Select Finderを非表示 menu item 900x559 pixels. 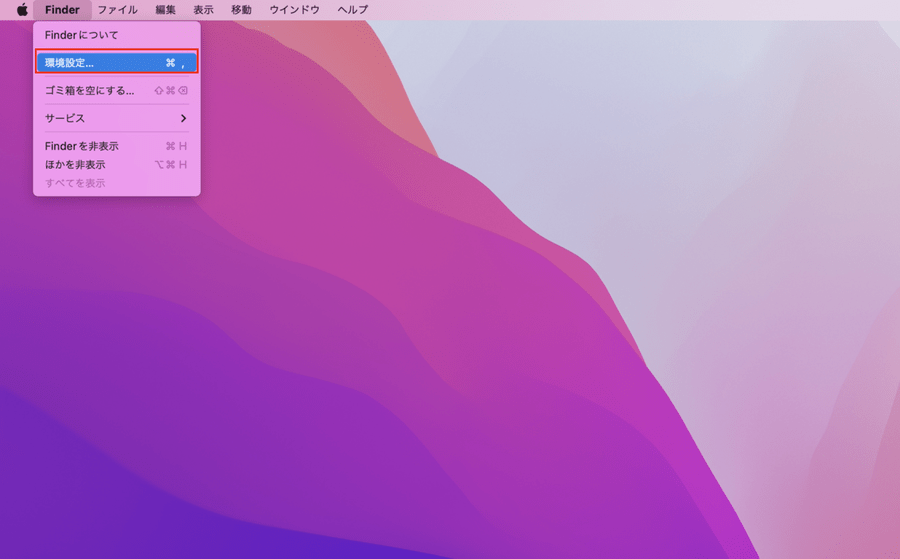(x=117, y=146)
